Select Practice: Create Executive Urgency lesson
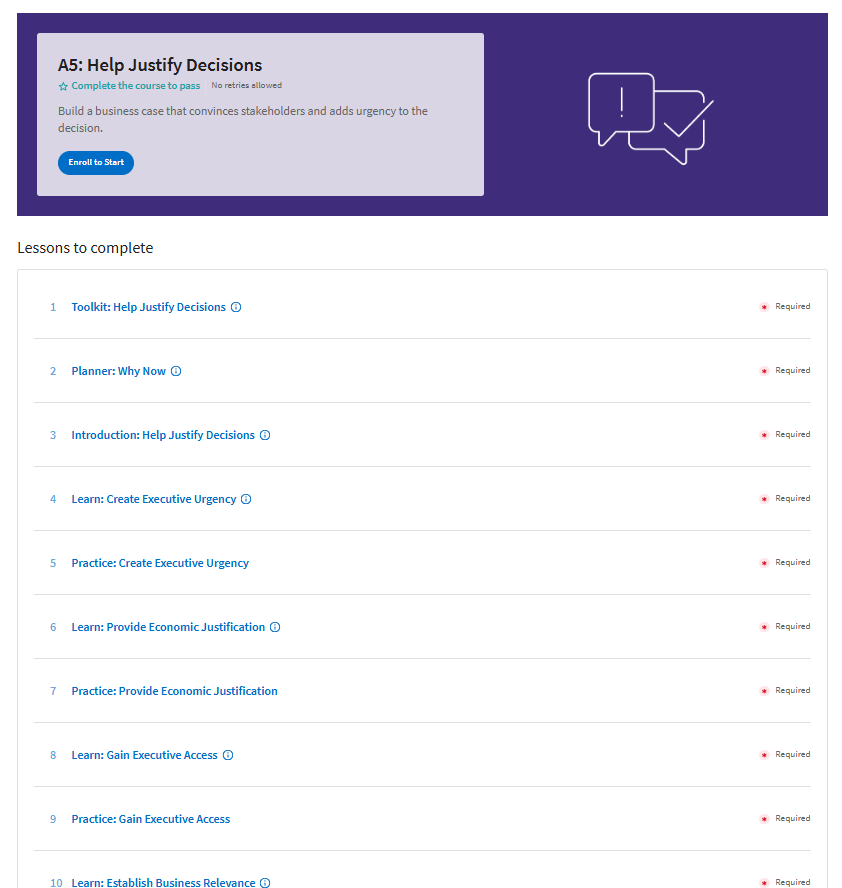 [160, 563]
